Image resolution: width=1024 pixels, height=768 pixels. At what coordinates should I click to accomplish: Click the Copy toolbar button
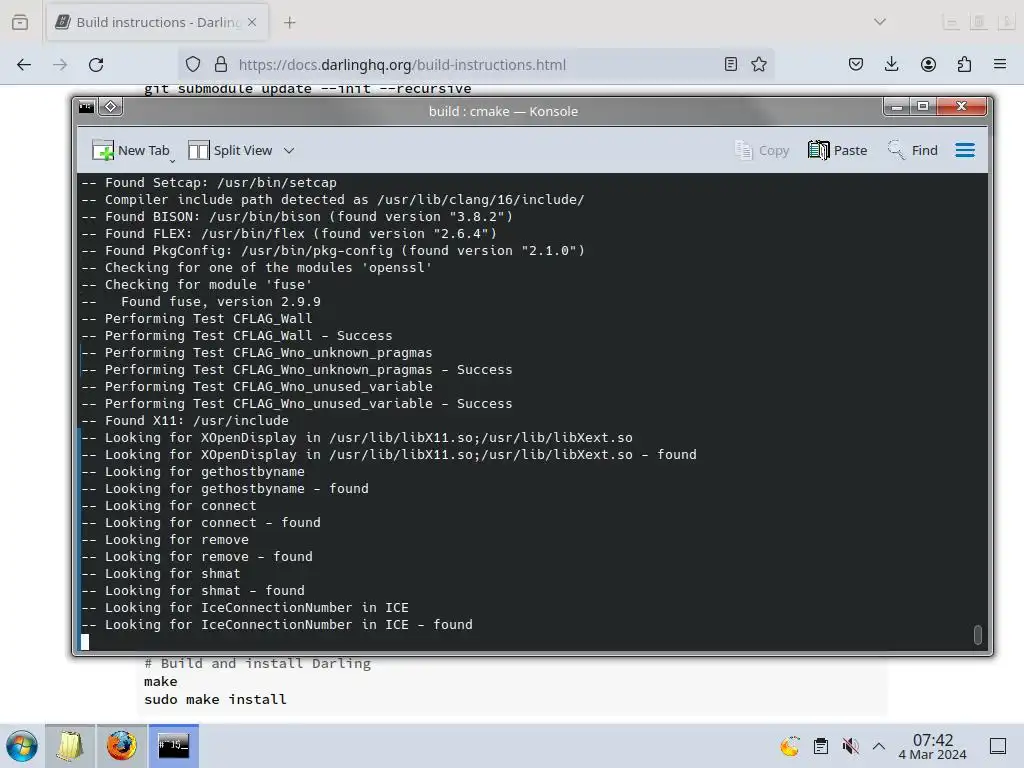point(762,150)
